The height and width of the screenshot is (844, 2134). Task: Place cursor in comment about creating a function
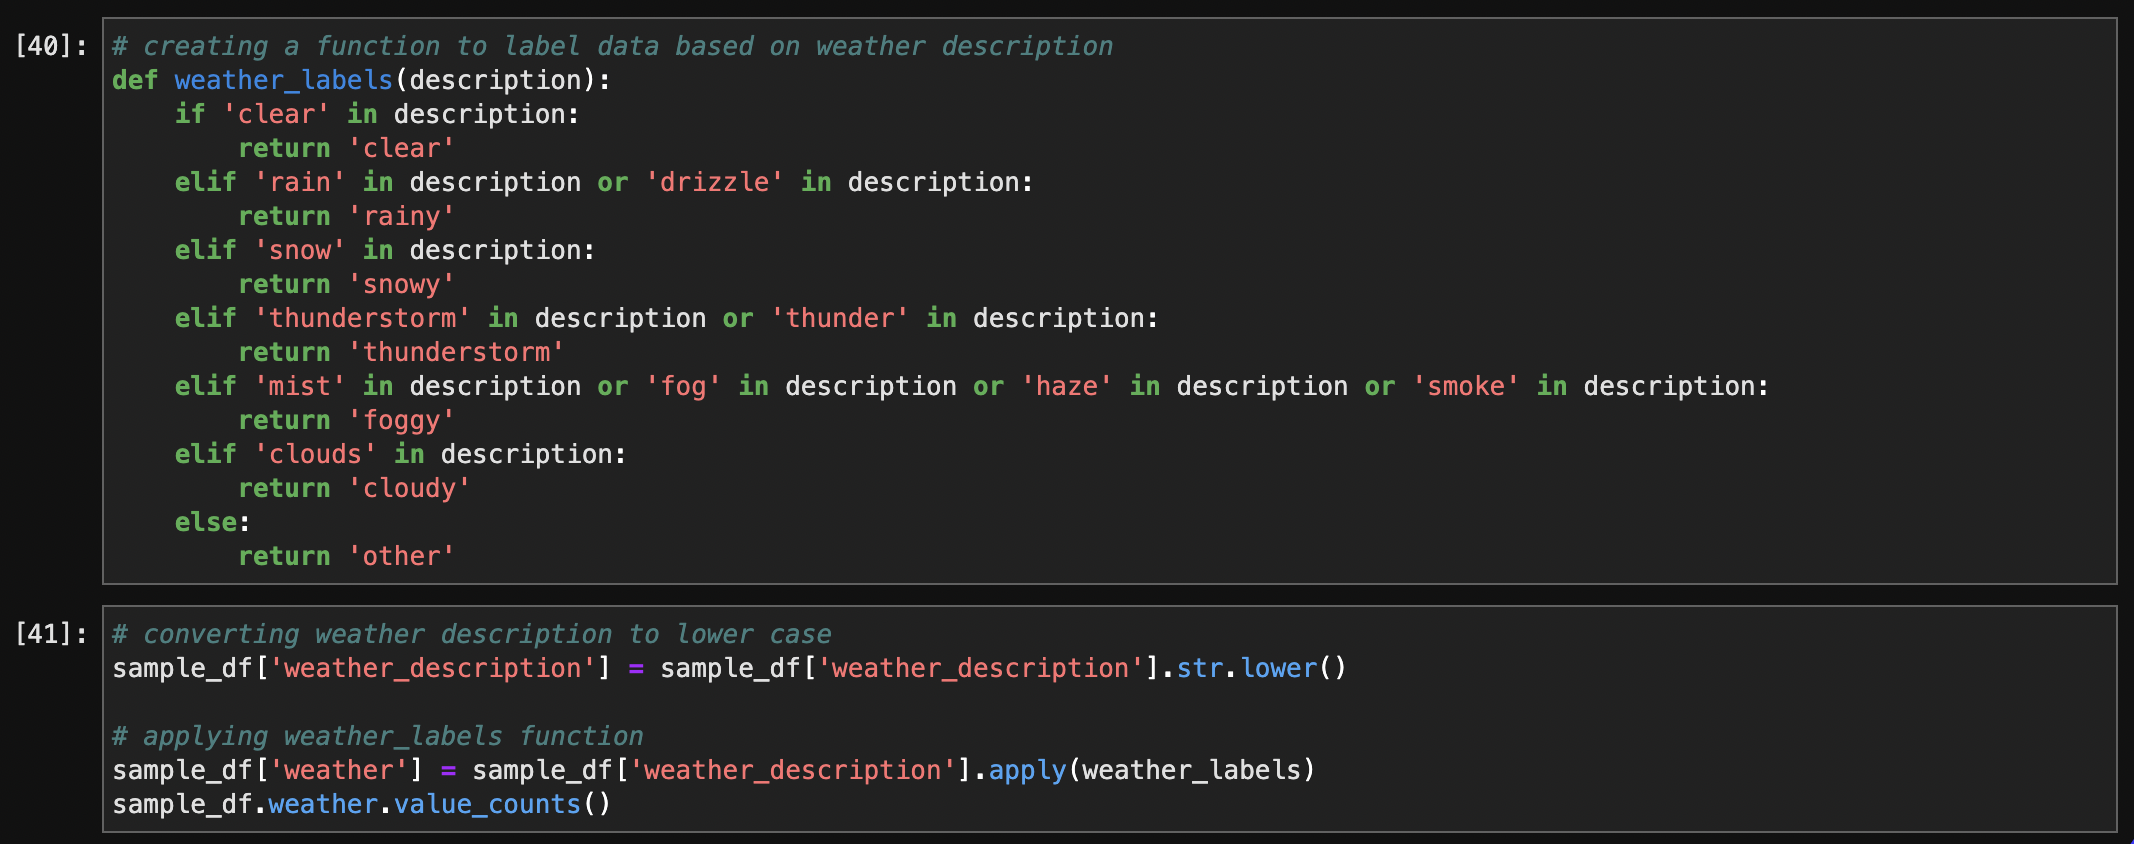(612, 46)
